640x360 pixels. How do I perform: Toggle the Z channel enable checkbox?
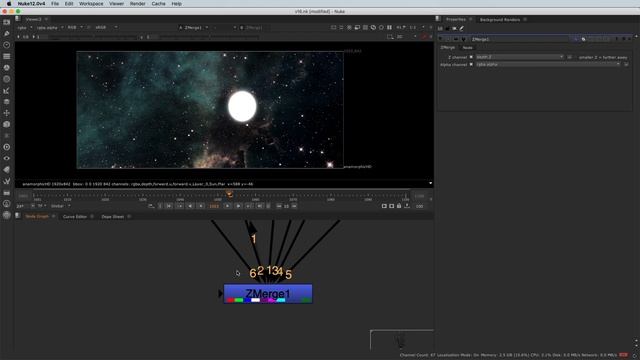pos(471,57)
